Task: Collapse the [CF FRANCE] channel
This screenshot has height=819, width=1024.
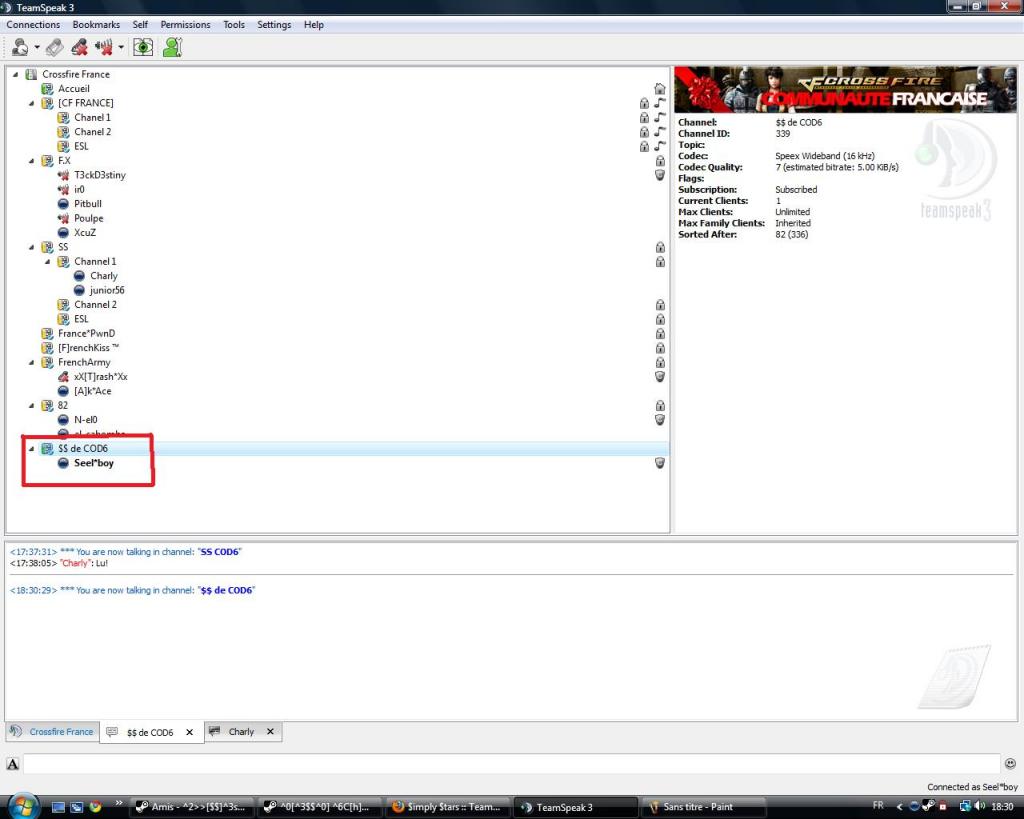Action: tap(31, 103)
